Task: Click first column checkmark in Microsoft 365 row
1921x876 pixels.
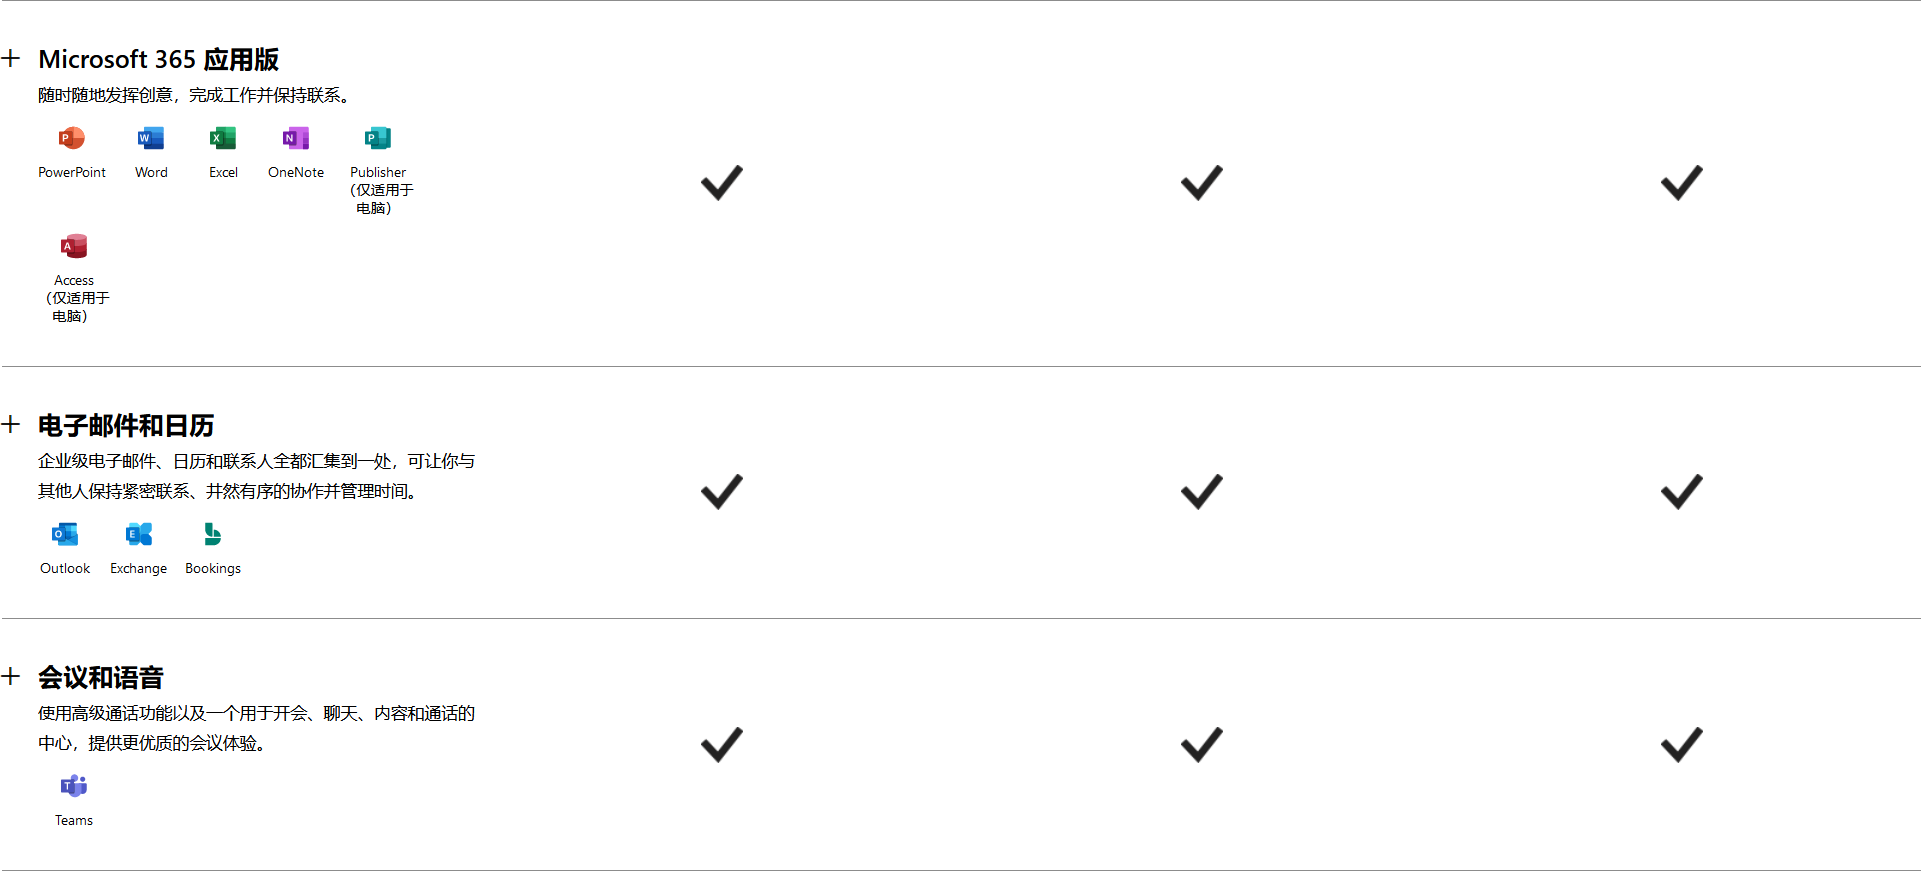Action: point(722,182)
